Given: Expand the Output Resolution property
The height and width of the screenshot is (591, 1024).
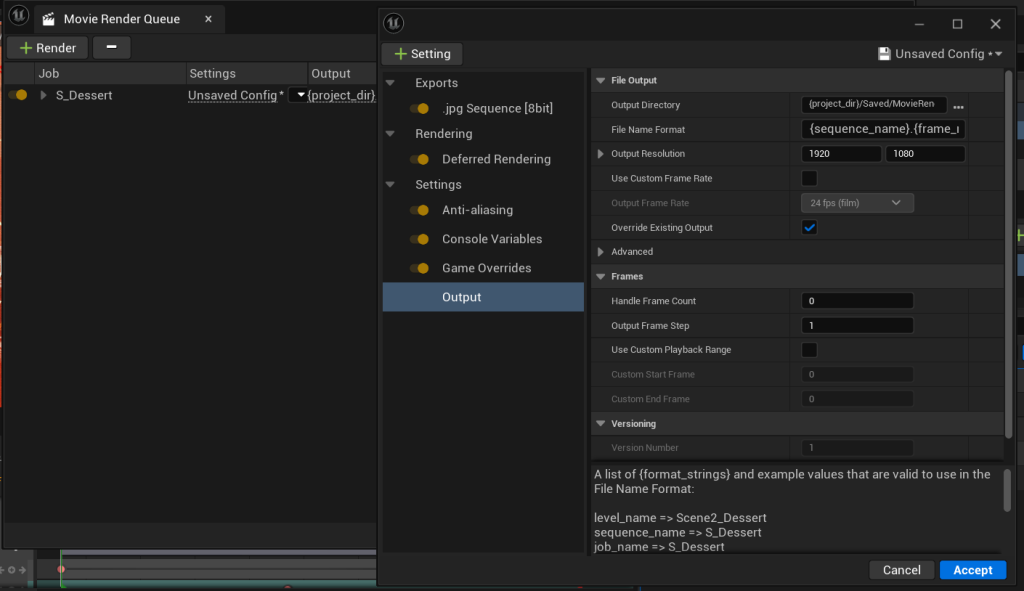Looking at the screenshot, I should coord(601,154).
